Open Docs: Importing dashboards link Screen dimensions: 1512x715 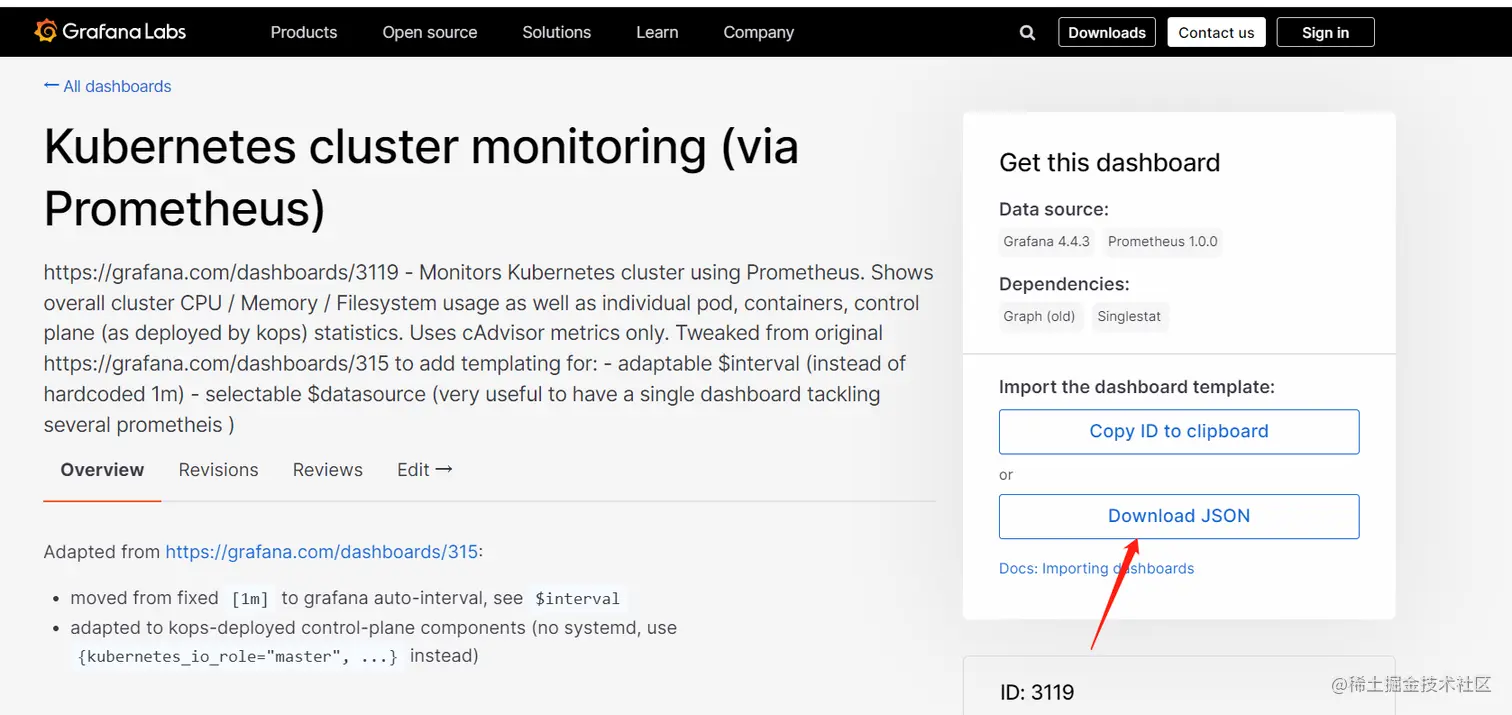point(1096,569)
